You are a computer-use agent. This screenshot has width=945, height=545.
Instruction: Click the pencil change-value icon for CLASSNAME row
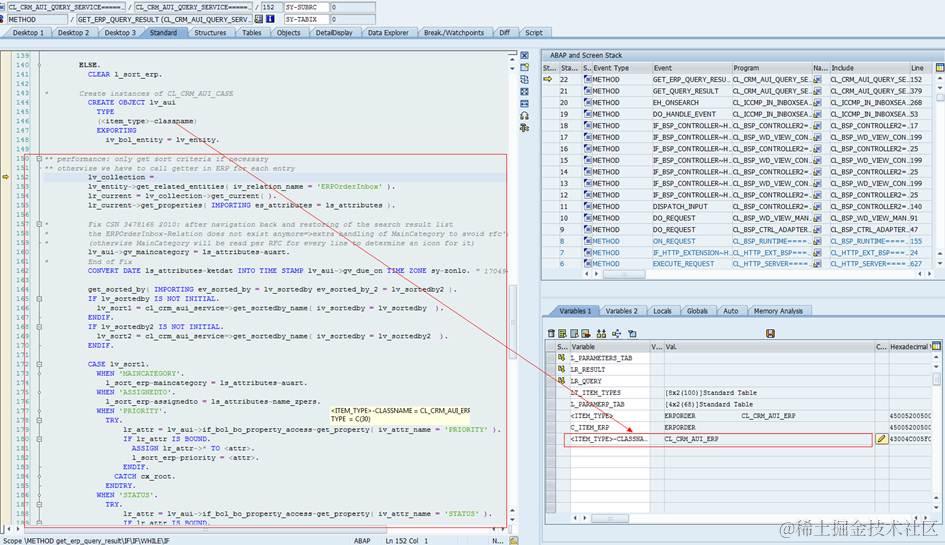tap(881, 439)
